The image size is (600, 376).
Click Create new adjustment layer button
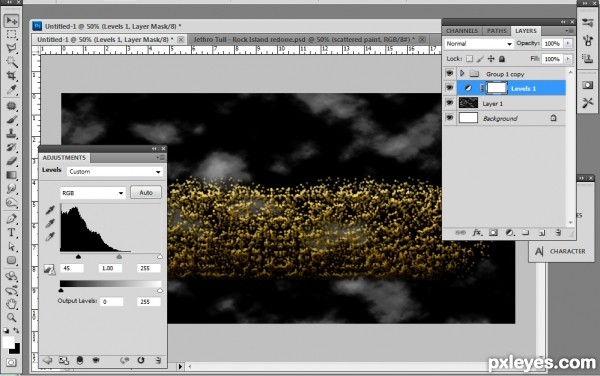509,233
